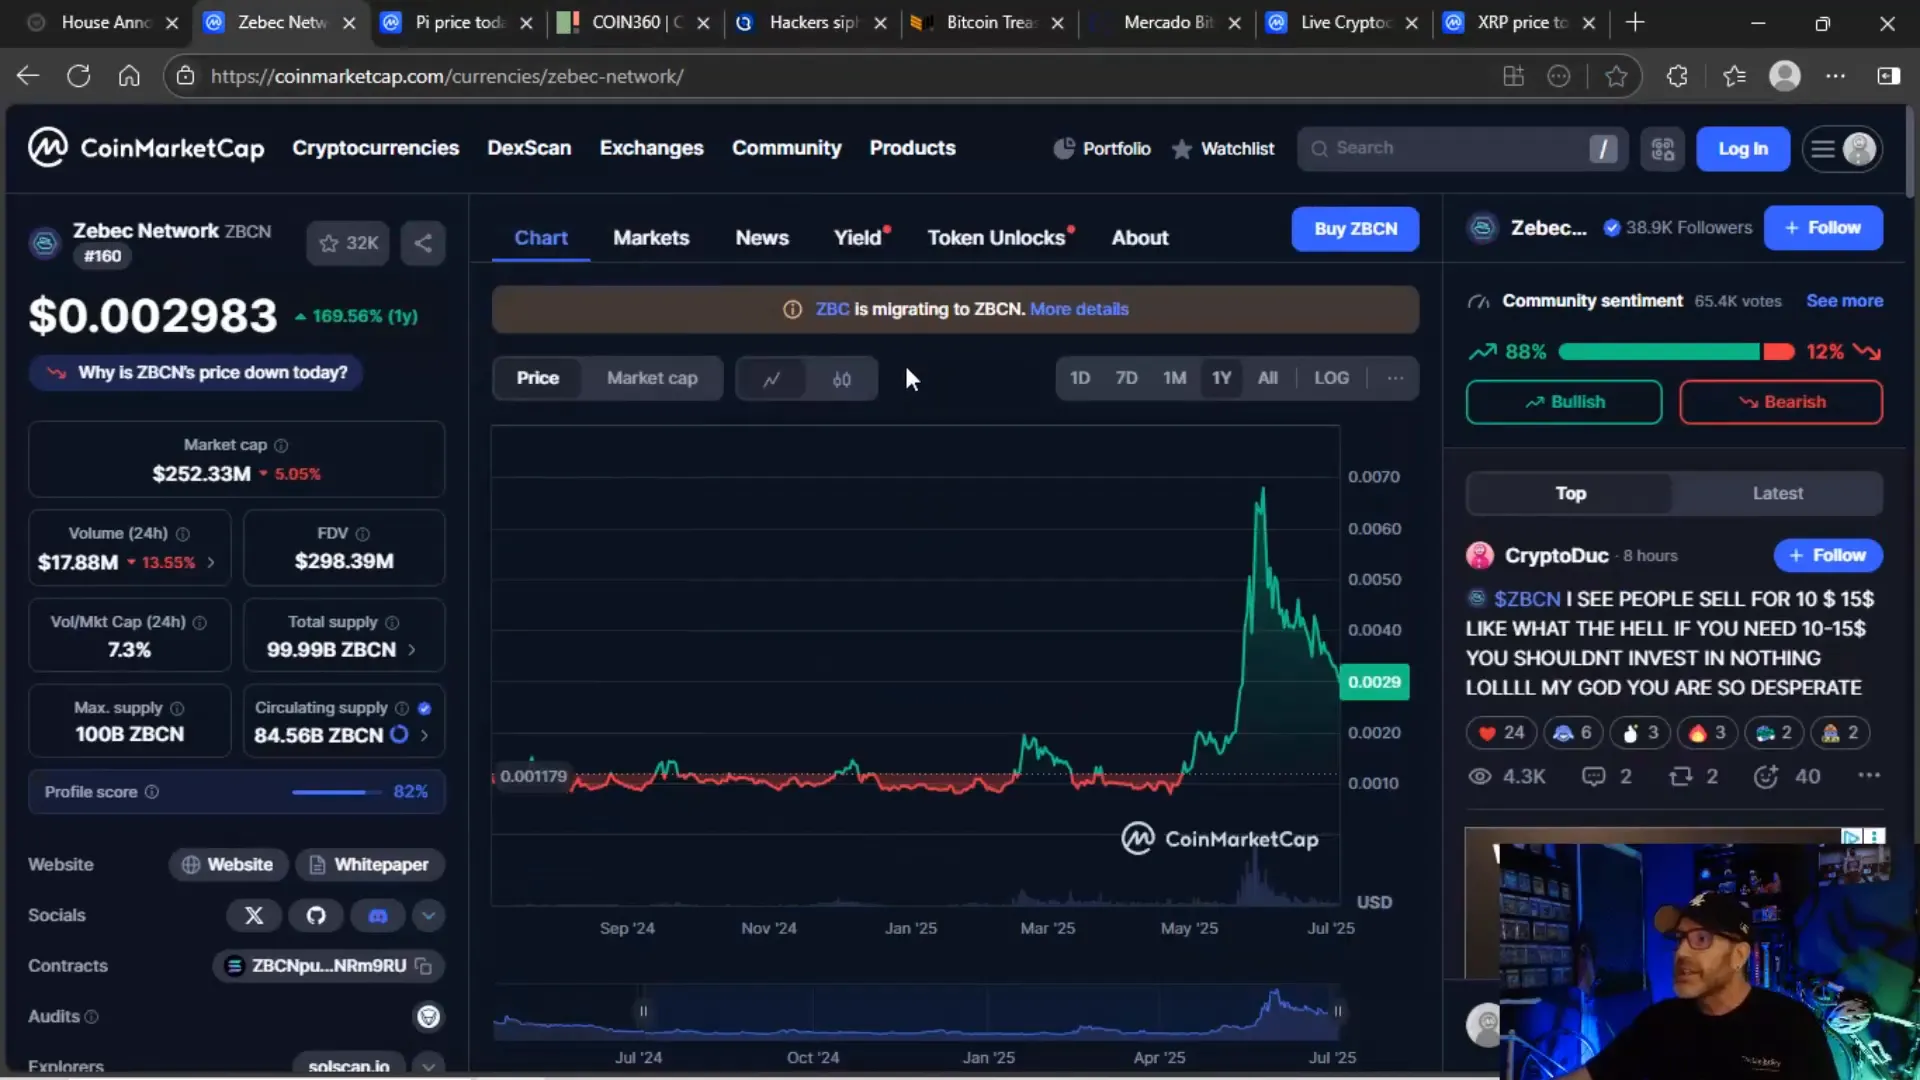Viewport: 1920px width, 1080px height.
Task: Select line chart type
Action: (x=771, y=379)
